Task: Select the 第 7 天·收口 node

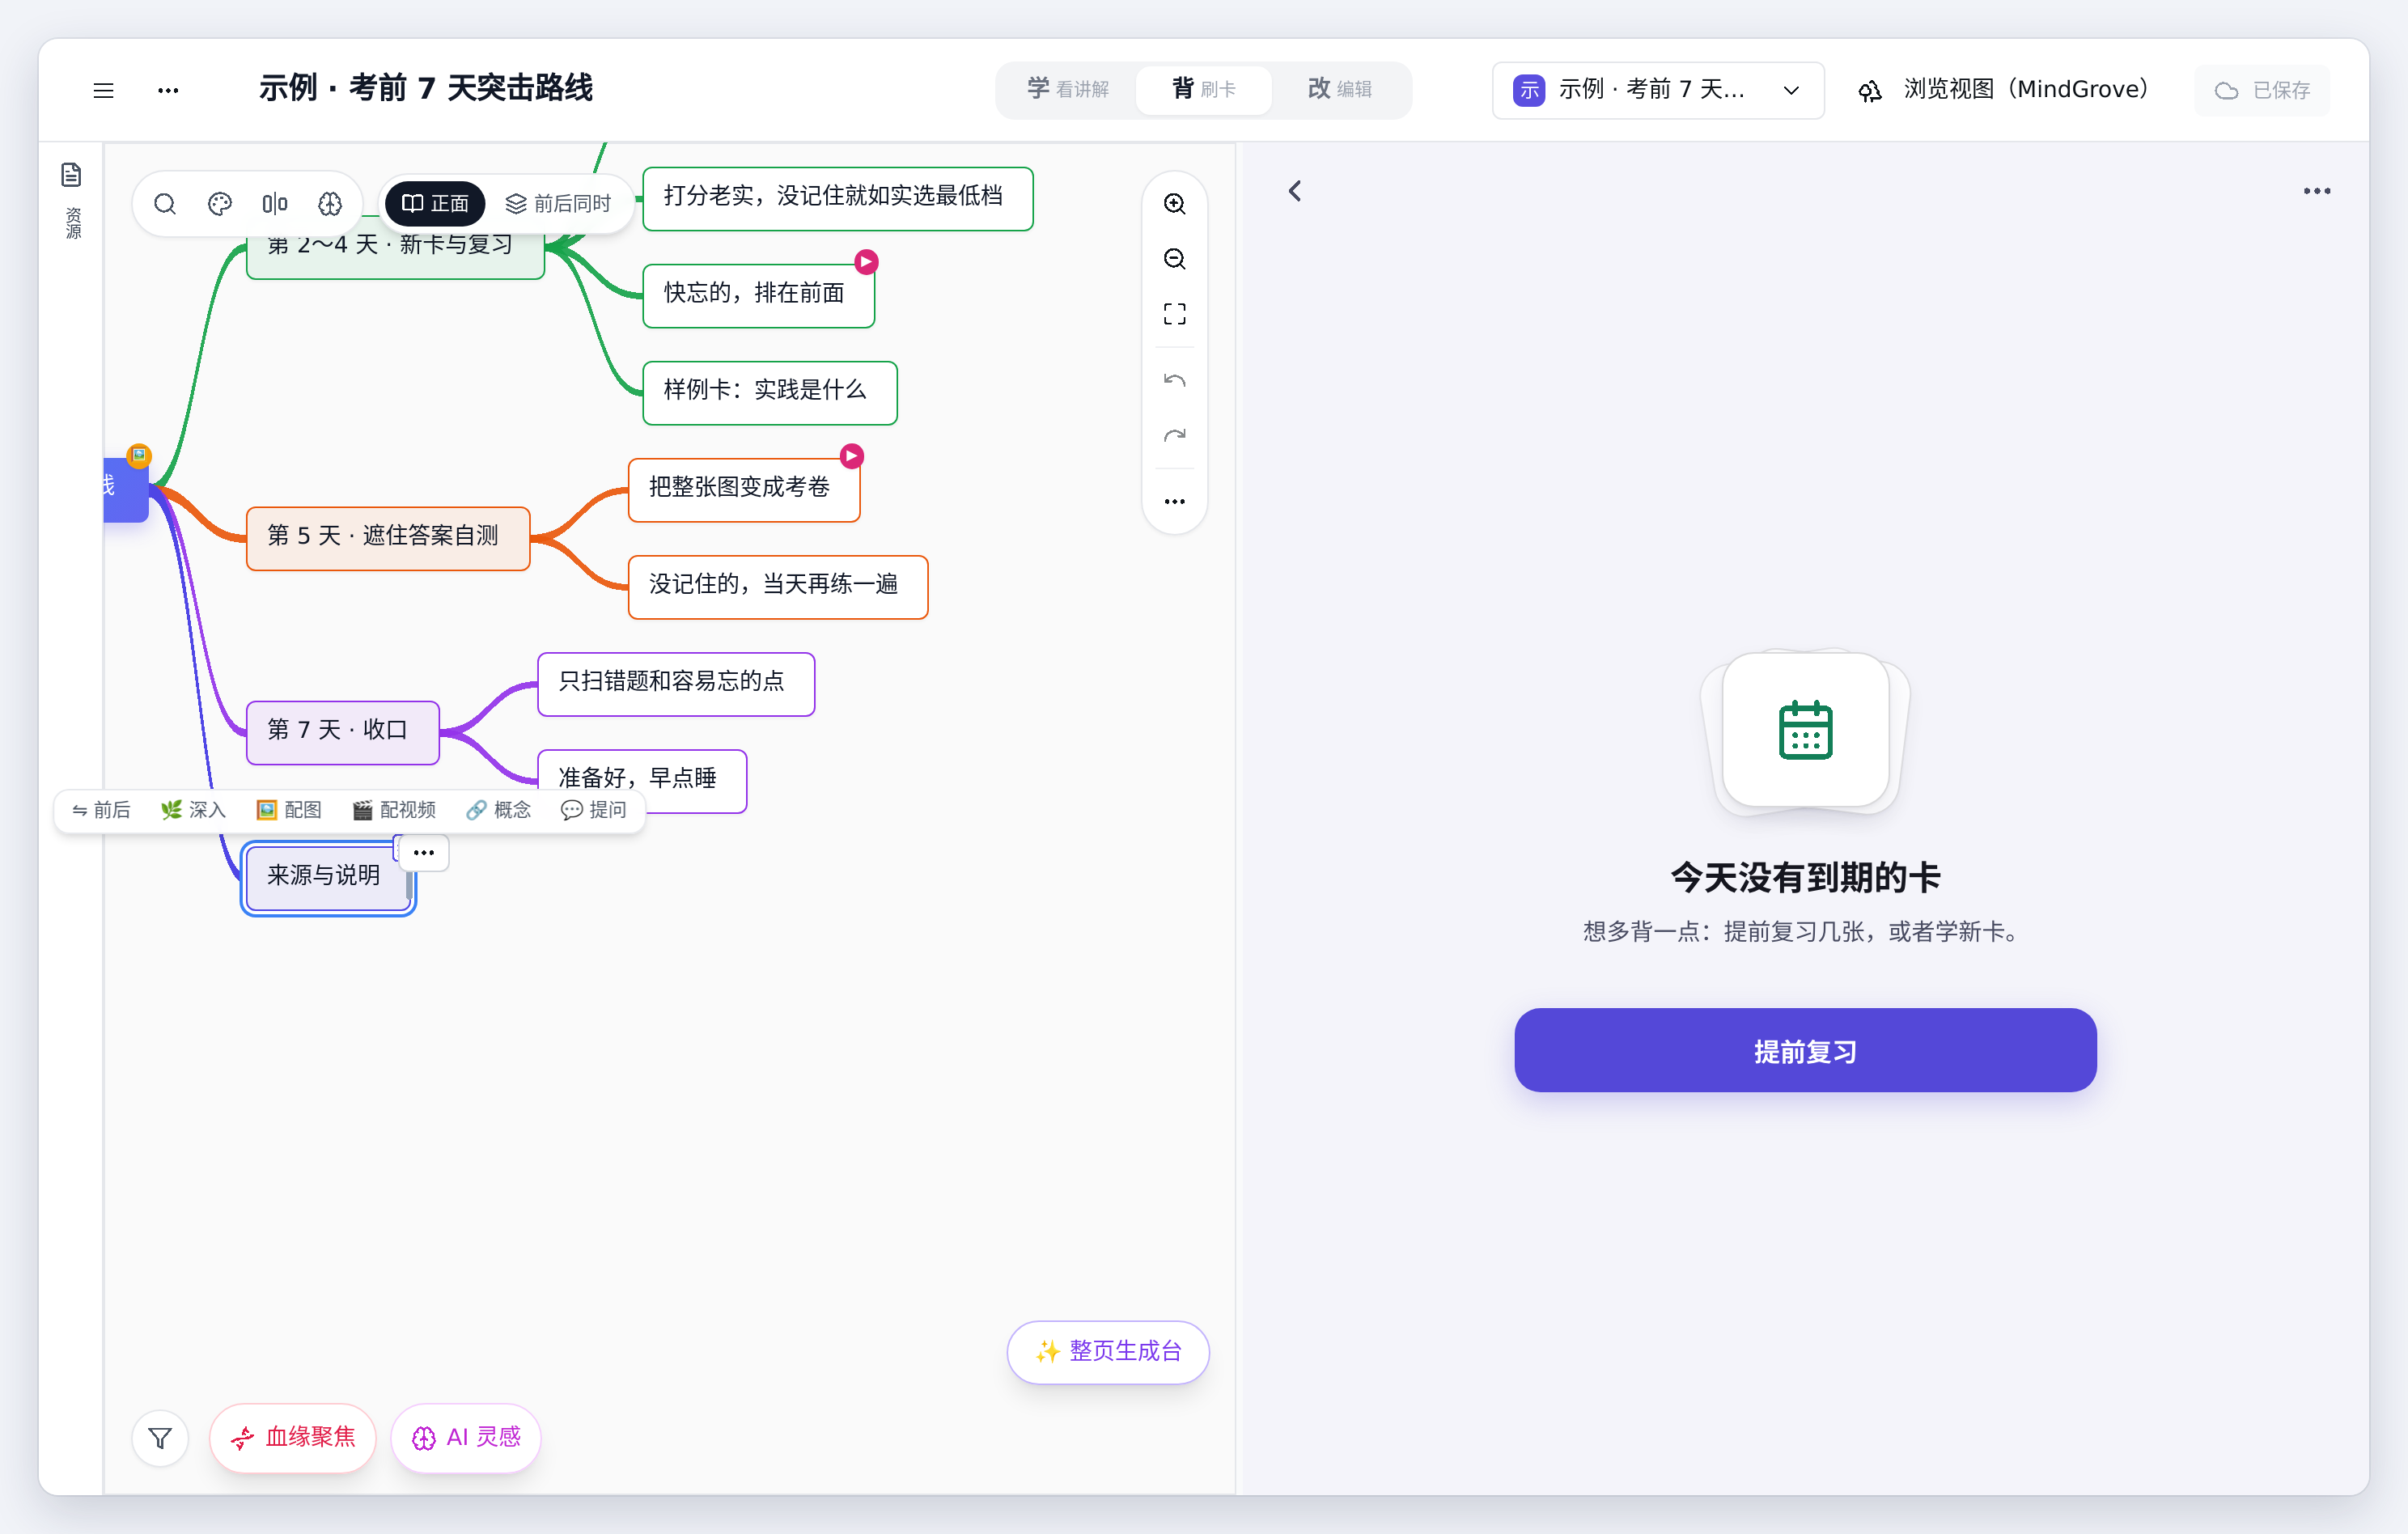Action: 343,733
